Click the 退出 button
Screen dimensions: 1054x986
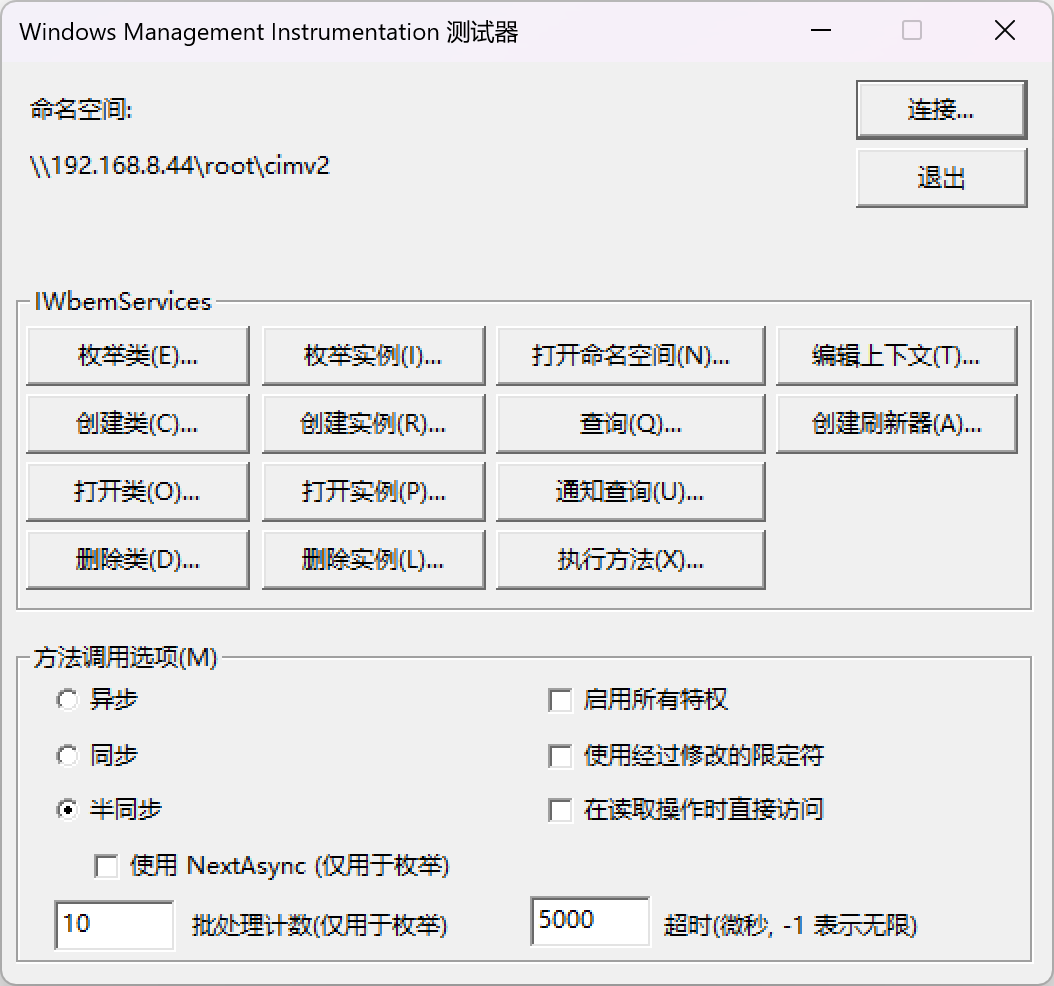tap(941, 178)
